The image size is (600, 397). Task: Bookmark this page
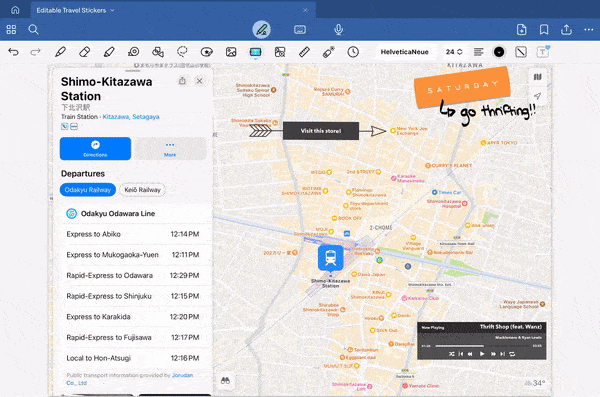(544, 29)
